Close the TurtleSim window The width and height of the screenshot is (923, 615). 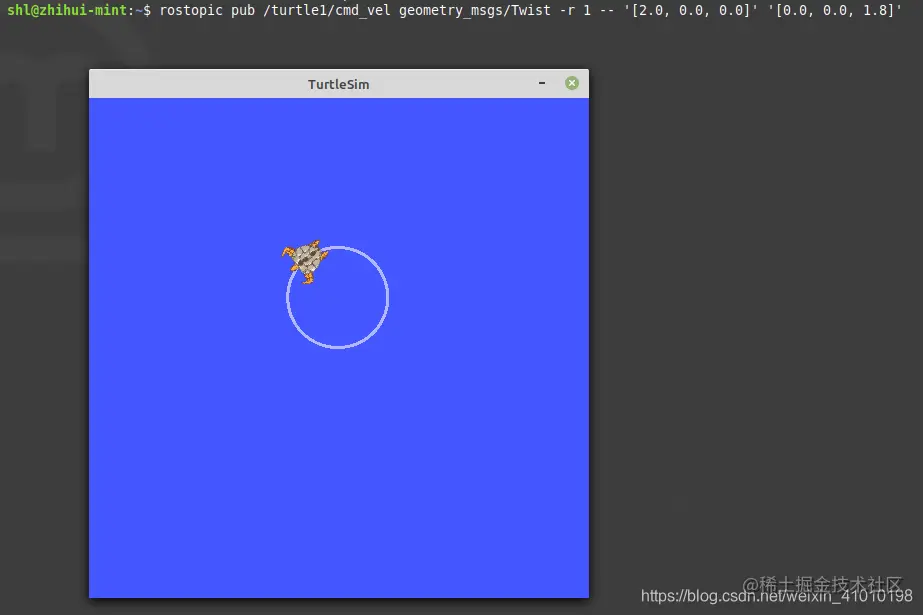coord(572,83)
